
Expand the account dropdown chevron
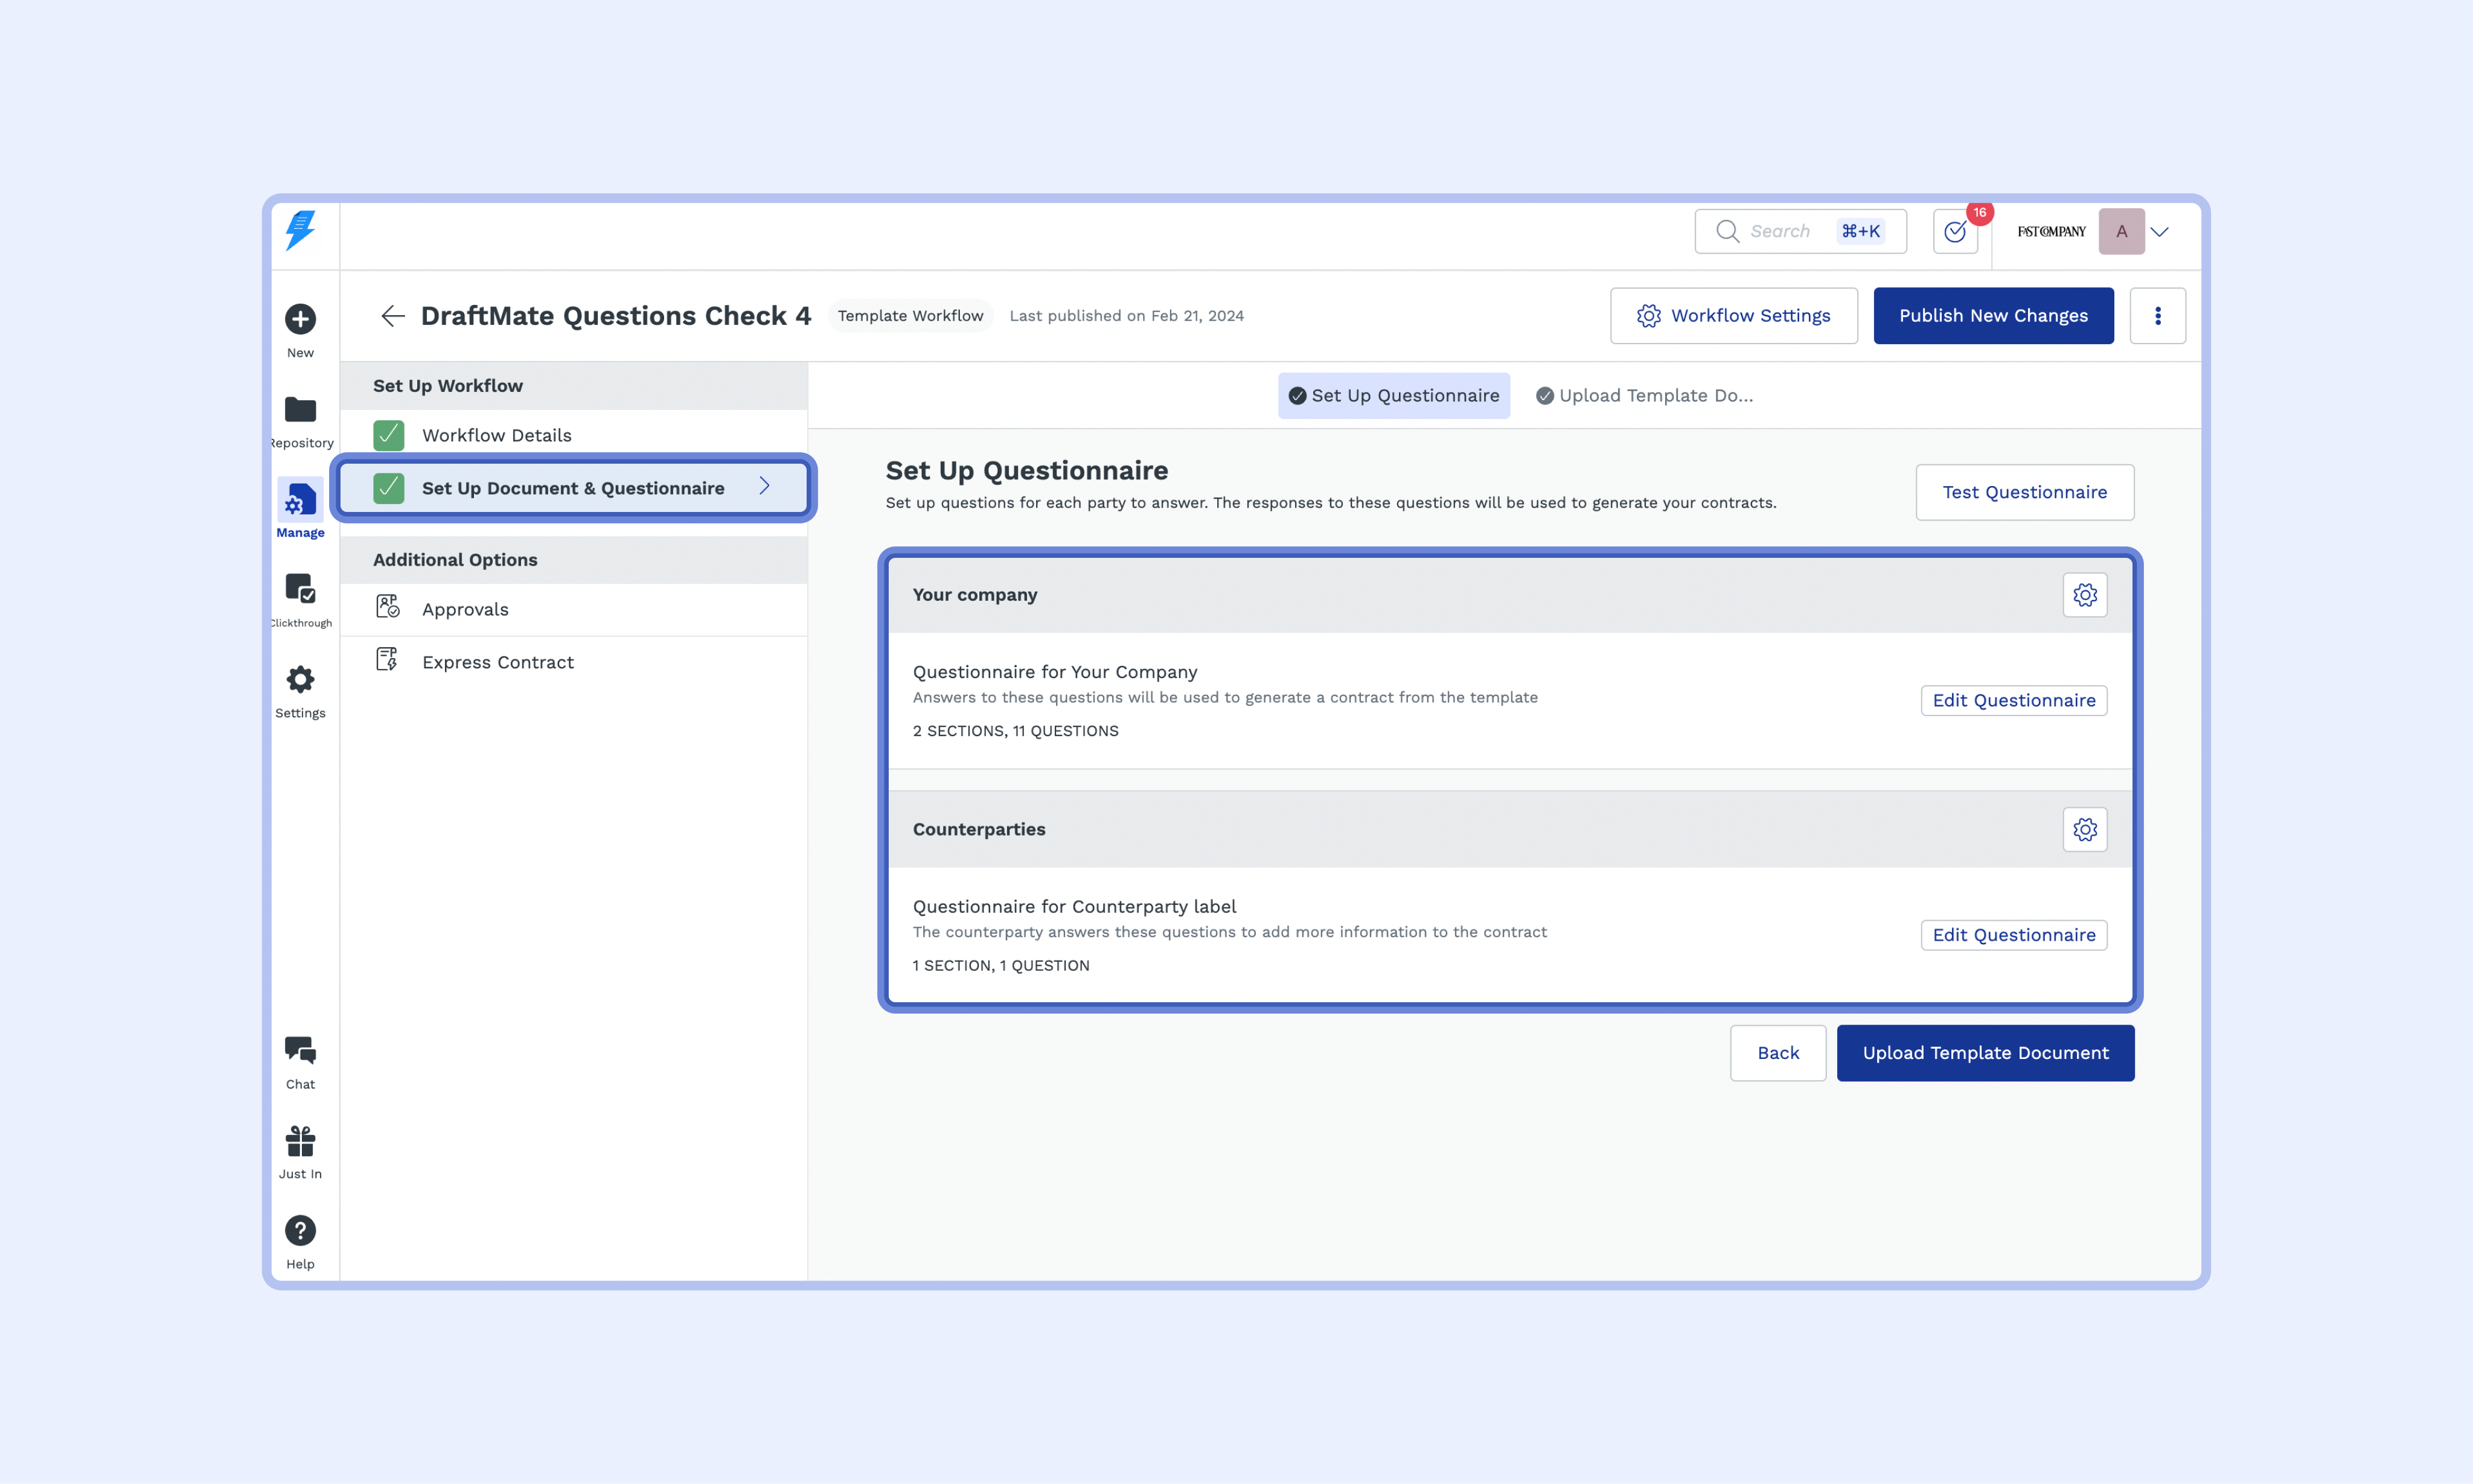[x=2160, y=232]
